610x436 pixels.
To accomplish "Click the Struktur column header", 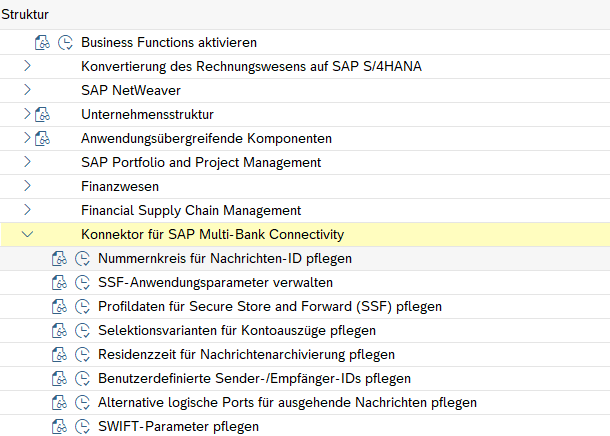I will pyautogui.click(x=25, y=14).
